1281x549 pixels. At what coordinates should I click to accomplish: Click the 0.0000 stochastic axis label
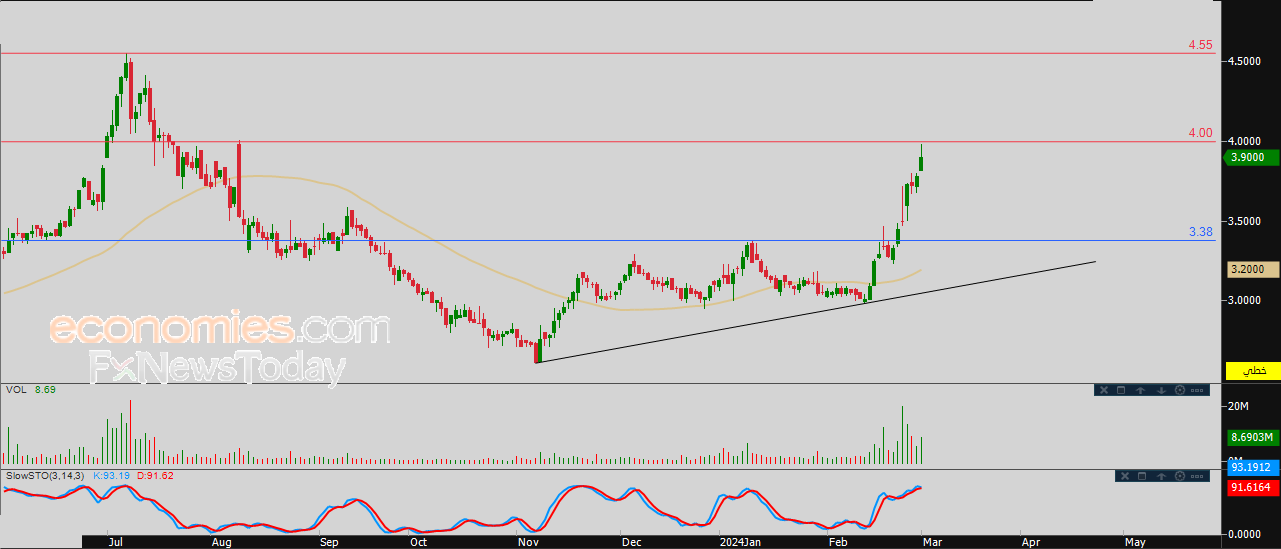(1246, 535)
